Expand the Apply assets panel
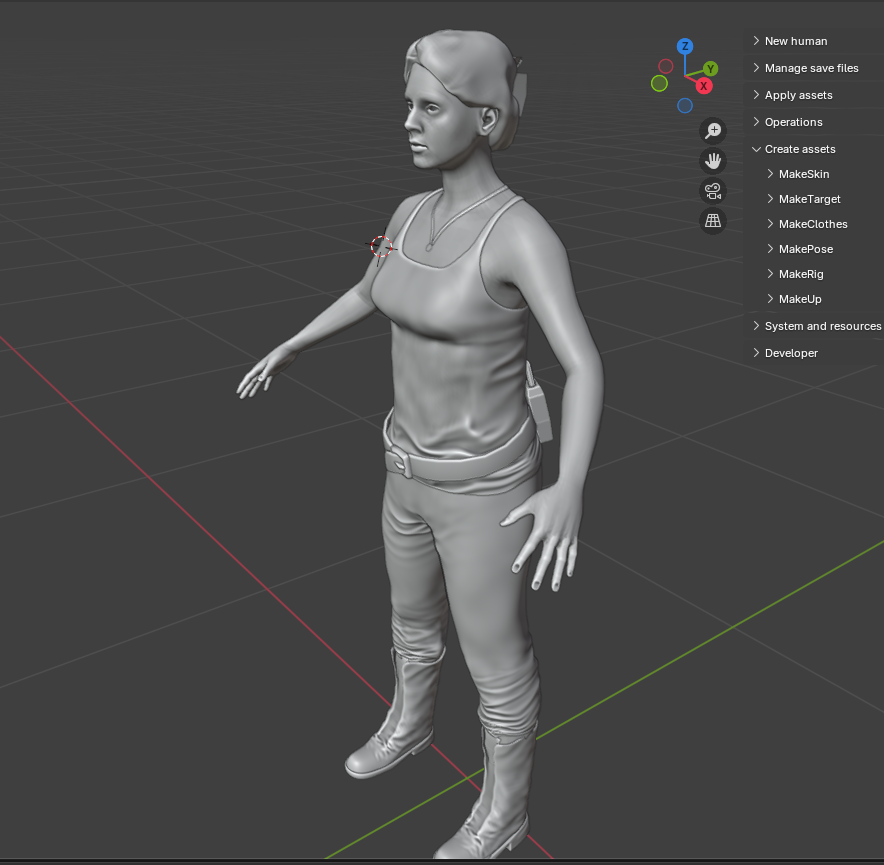This screenshot has width=884, height=865. click(814, 95)
